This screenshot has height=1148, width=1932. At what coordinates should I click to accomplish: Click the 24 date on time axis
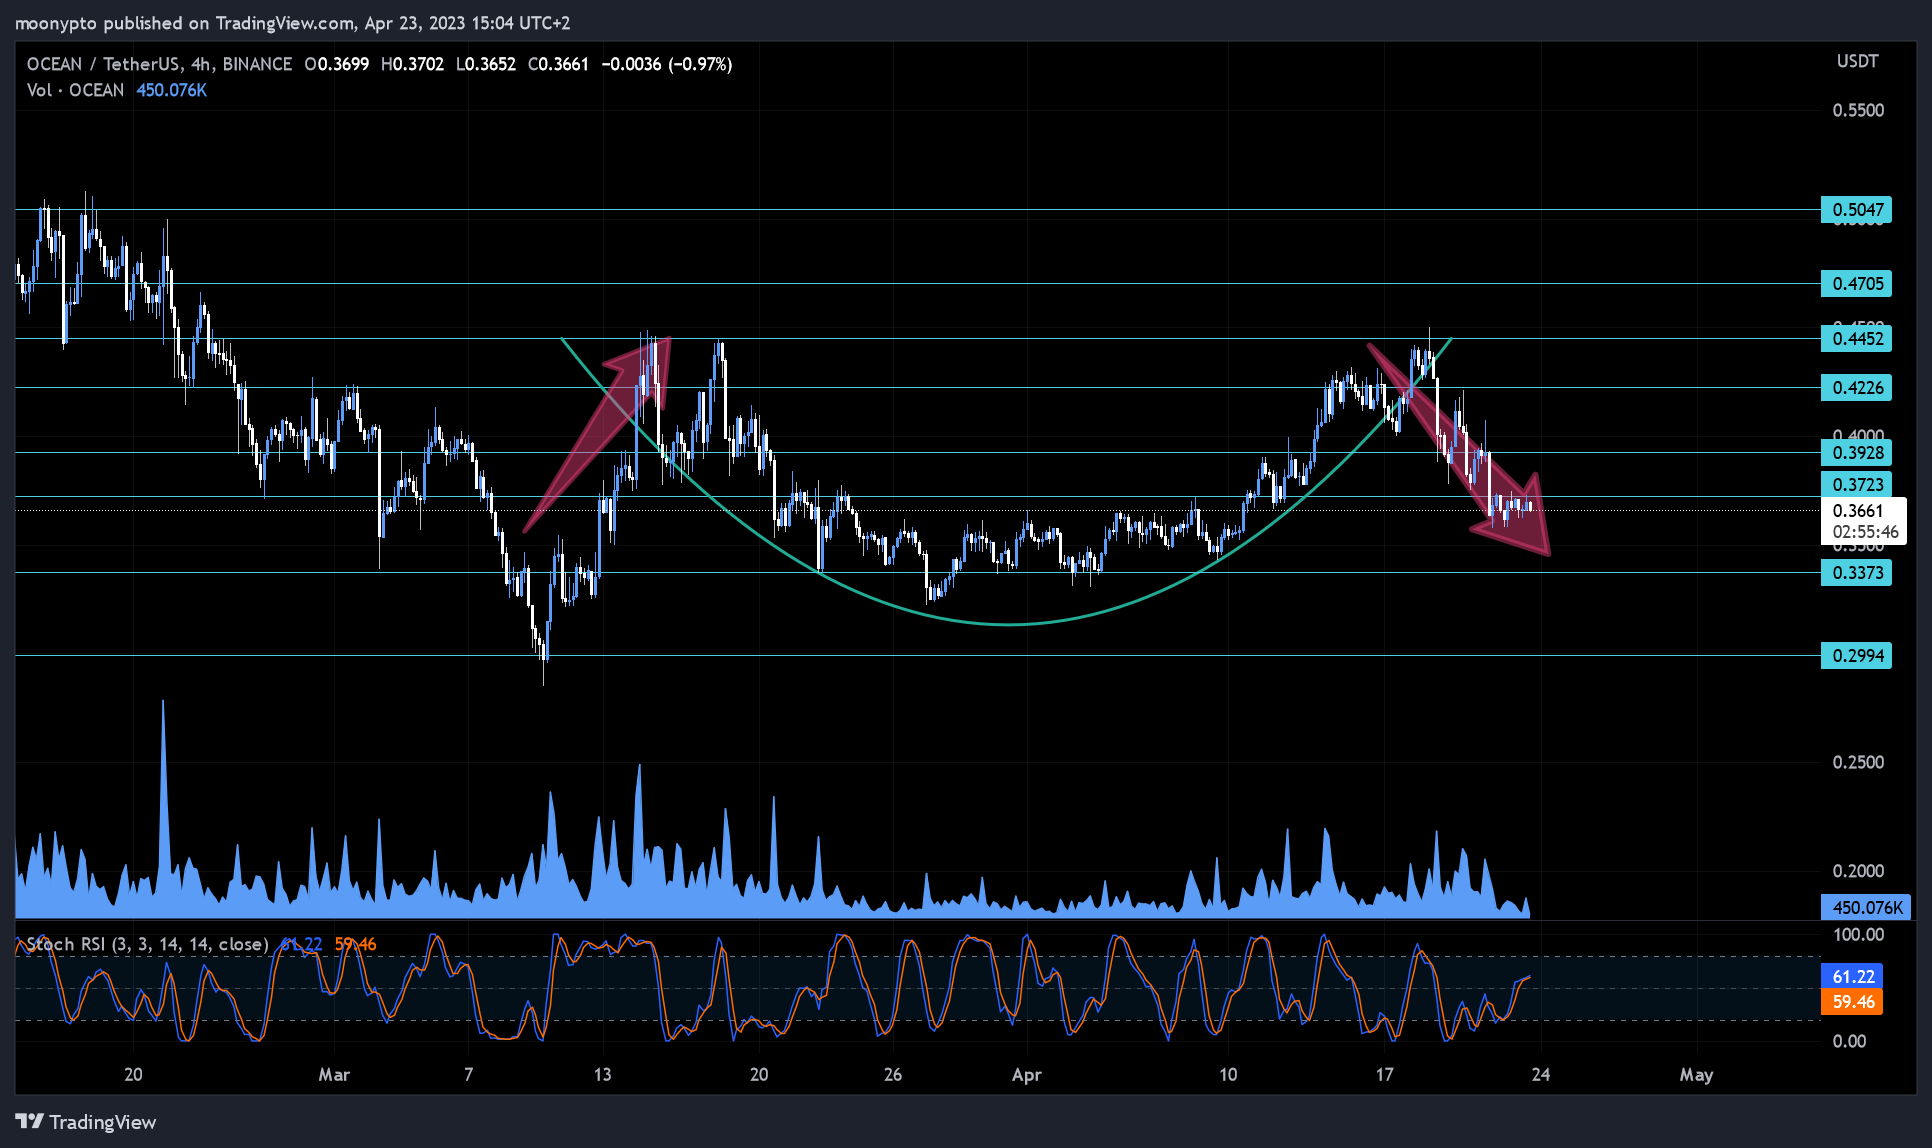point(1541,1075)
